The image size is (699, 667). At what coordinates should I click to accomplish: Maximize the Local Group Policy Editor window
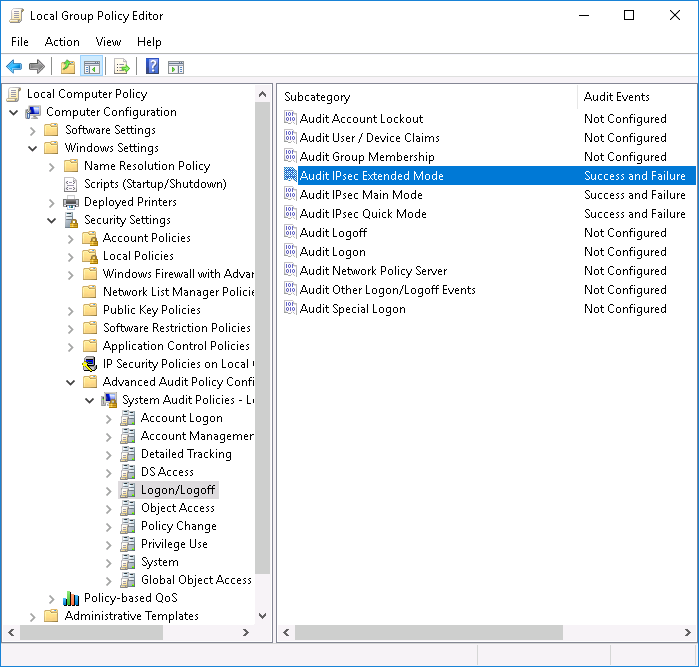coord(629,15)
